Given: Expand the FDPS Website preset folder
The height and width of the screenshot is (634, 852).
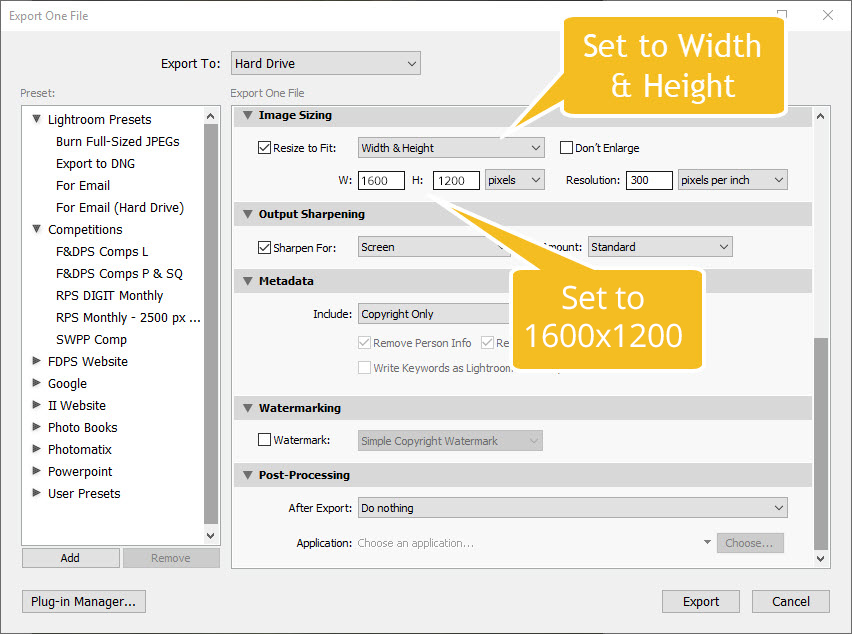Looking at the screenshot, I should [37, 361].
